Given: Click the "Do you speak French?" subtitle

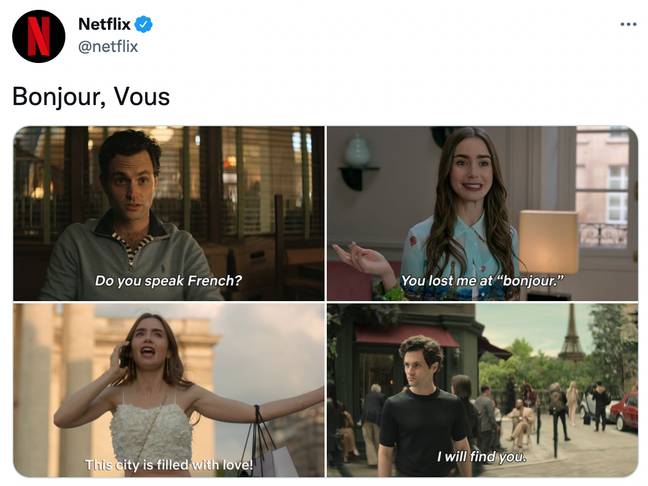Looking at the screenshot, I should [168, 281].
